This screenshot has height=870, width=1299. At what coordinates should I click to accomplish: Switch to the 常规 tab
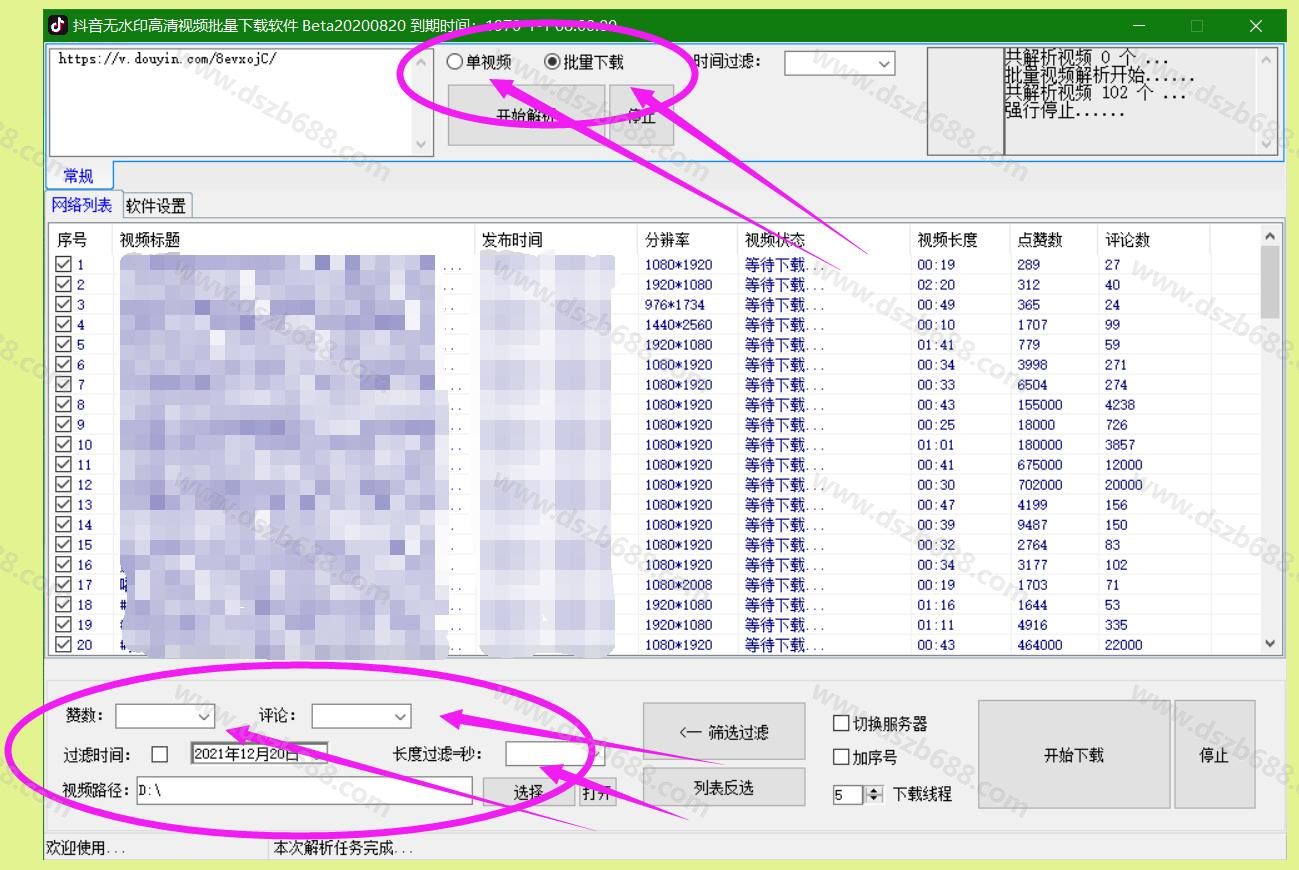pos(78,176)
